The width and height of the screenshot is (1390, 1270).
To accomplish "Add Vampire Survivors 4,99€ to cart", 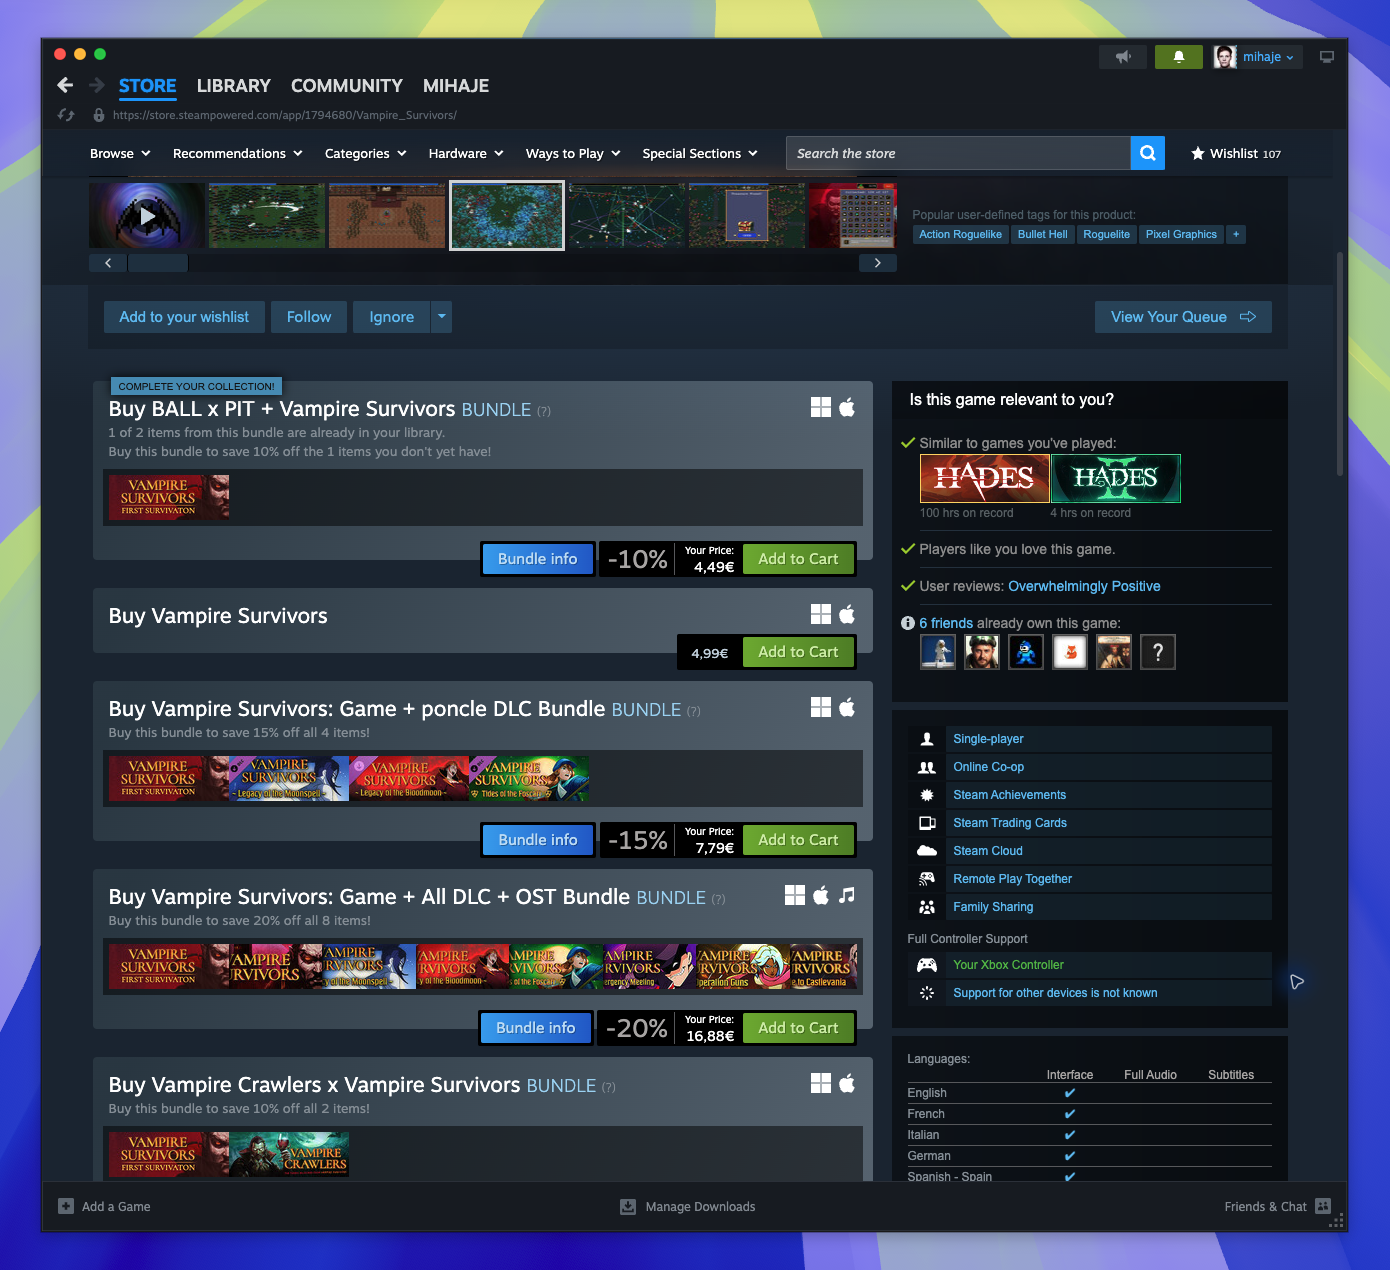I will pos(798,652).
